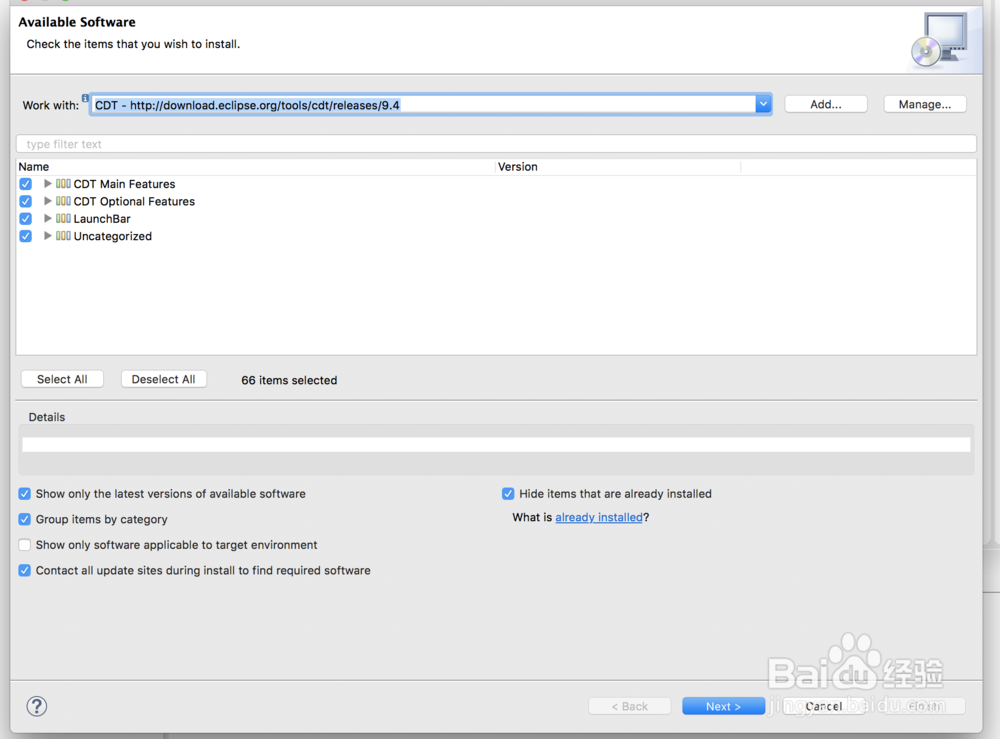Image resolution: width=1000 pixels, height=739 pixels.
Task: Select the CDT Main Features row text
Action: tap(124, 184)
